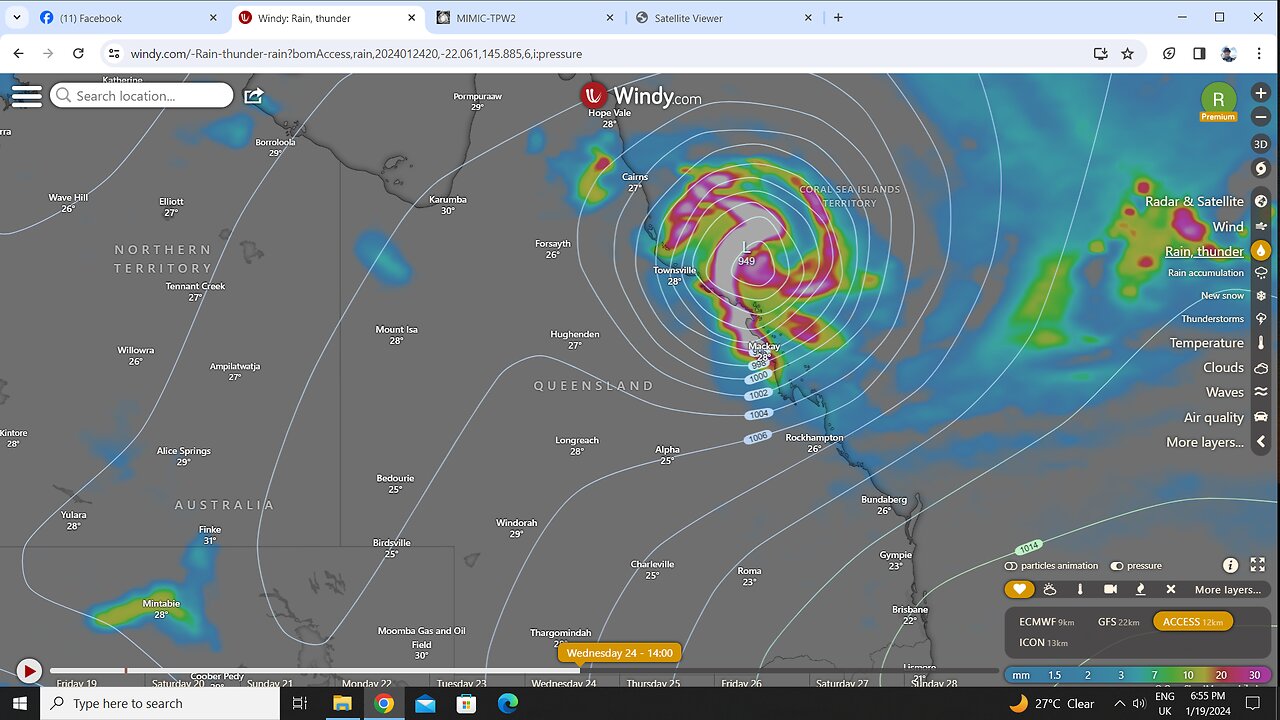Select the Thunderstorms lightning icon

[x=1261, y=319]
